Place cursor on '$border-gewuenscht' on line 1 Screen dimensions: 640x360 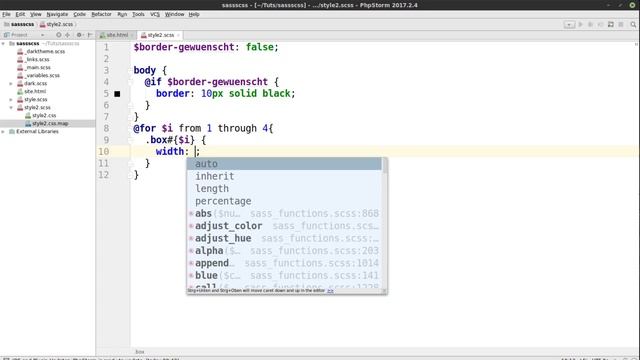coord(184,47)
